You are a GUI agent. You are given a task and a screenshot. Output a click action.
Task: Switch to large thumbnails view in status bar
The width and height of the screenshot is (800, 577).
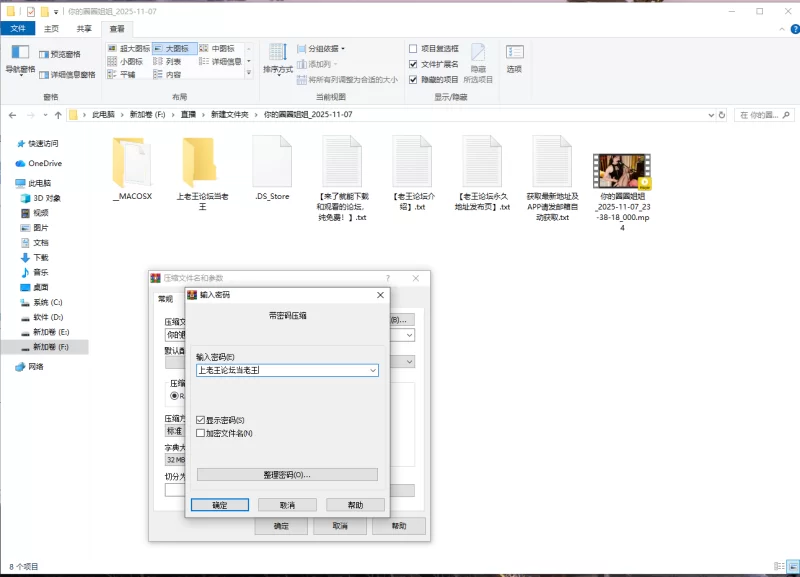pyautogui.click(x=793, y=566)
